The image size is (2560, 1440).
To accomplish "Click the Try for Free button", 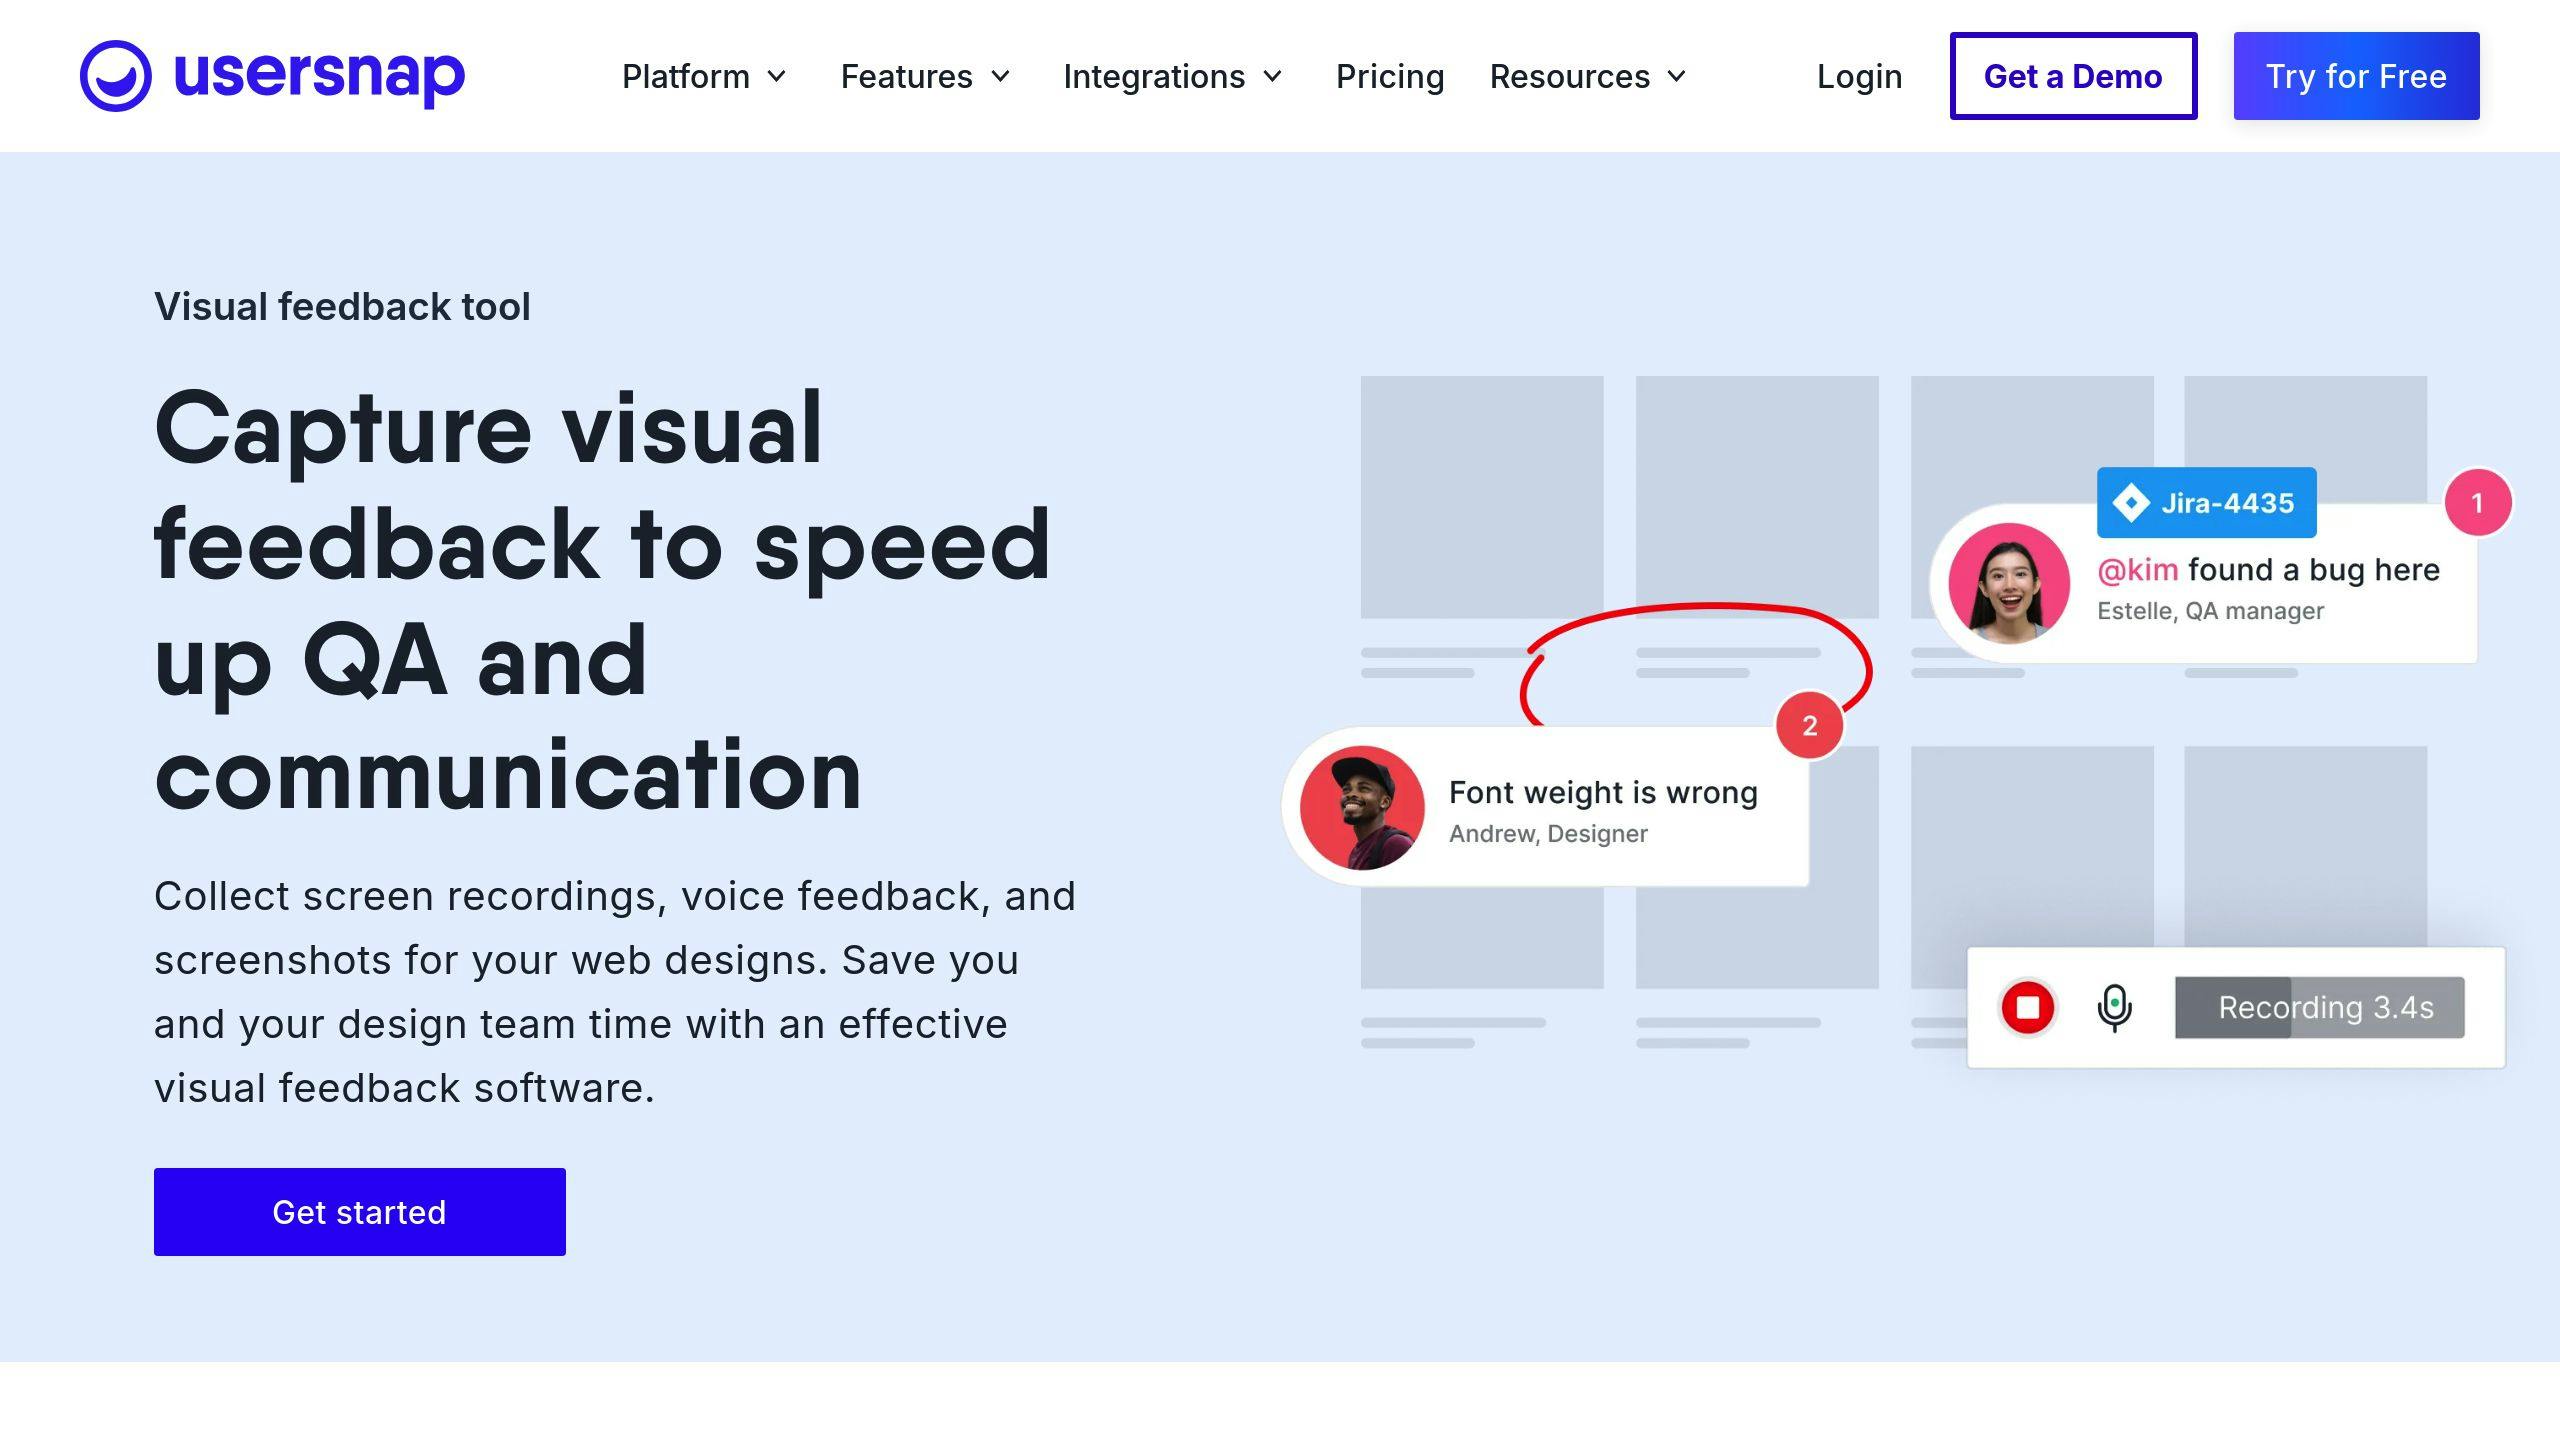I will pyautogui.click(x=2356, y=76).
